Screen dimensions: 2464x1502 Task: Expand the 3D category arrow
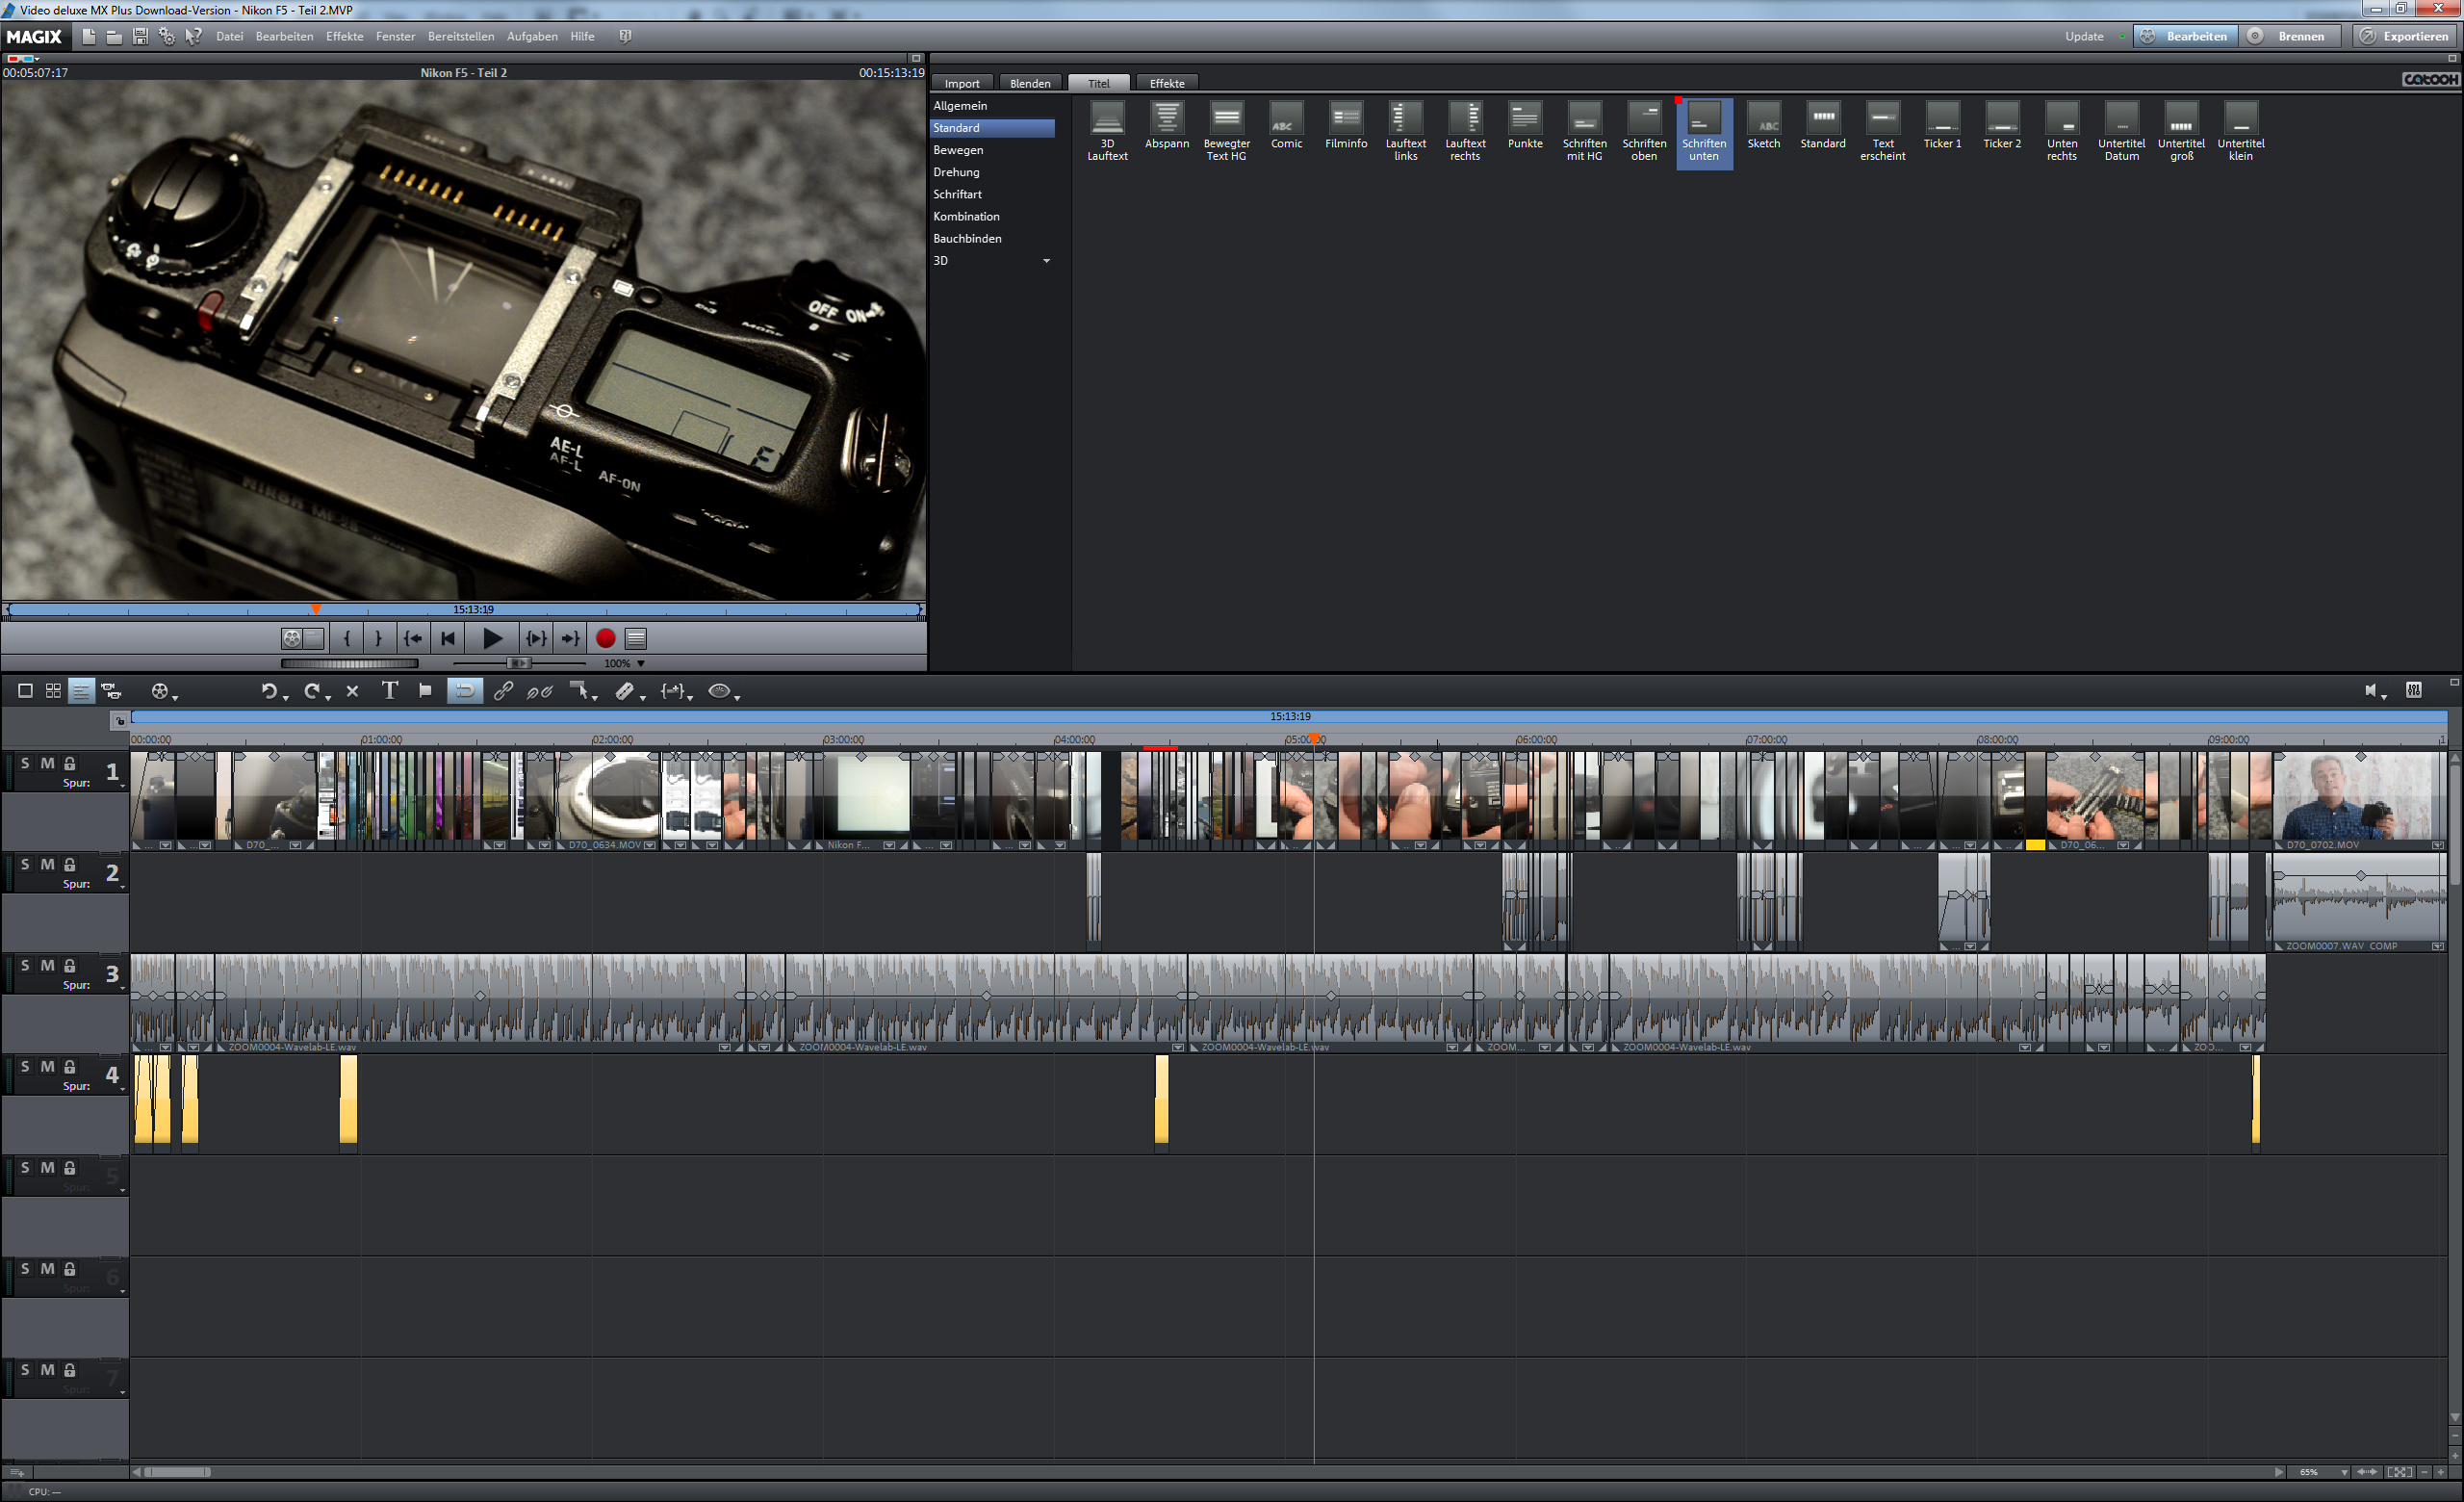click(1046, 261)
